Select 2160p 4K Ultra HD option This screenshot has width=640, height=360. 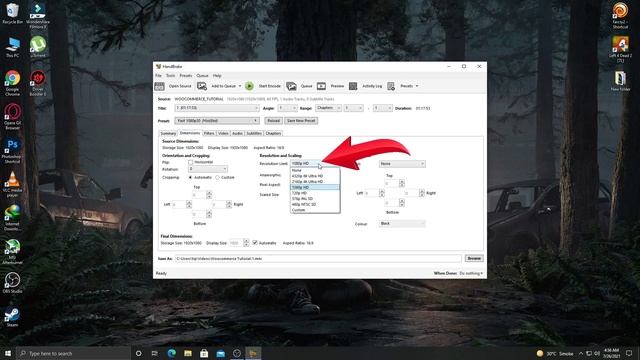pos(315,182)
